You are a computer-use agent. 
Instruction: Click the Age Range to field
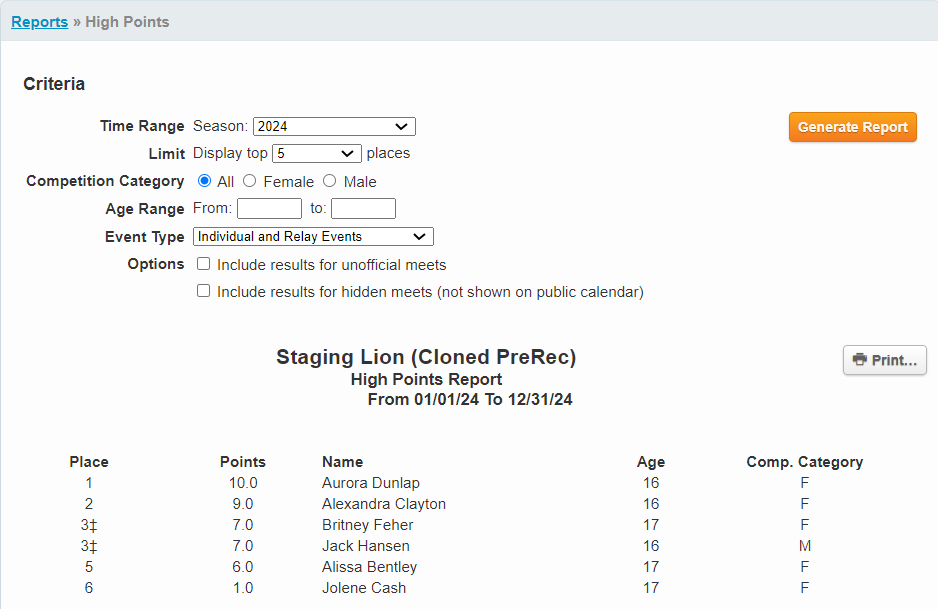pyautogui.click(x=363, y=208)
